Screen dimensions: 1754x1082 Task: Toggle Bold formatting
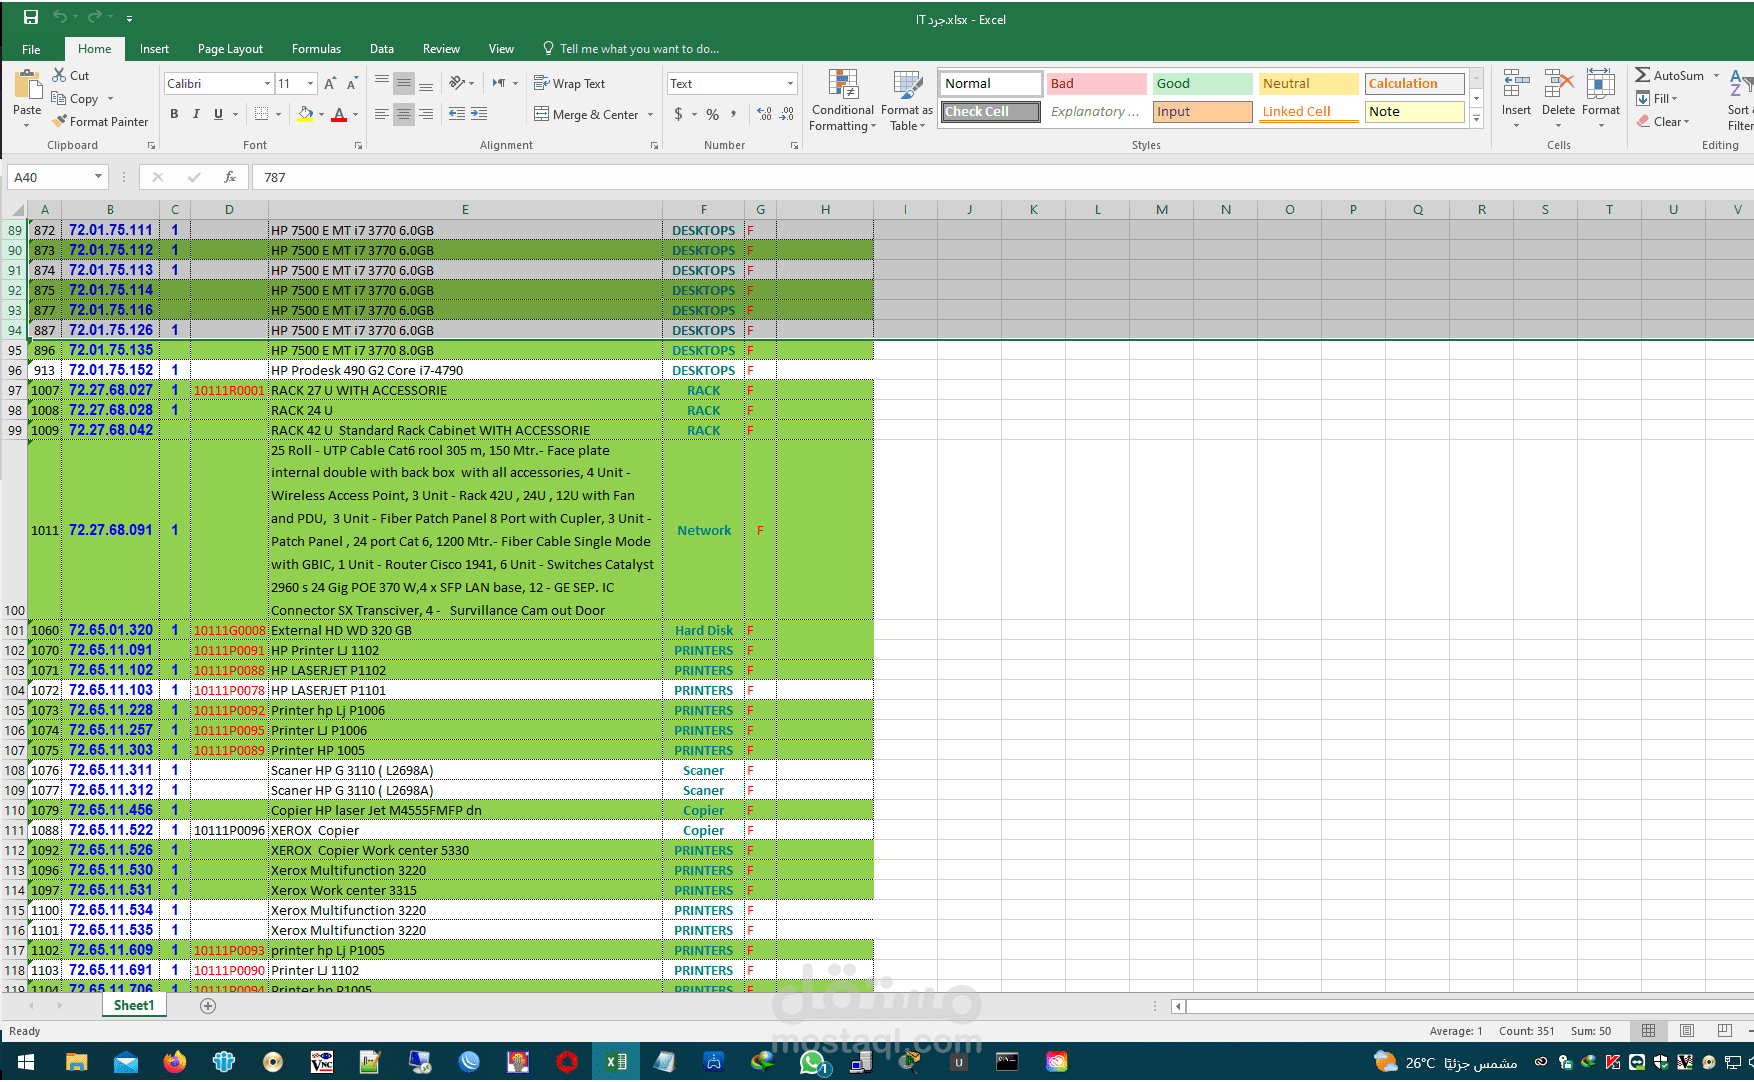[174, 114]
